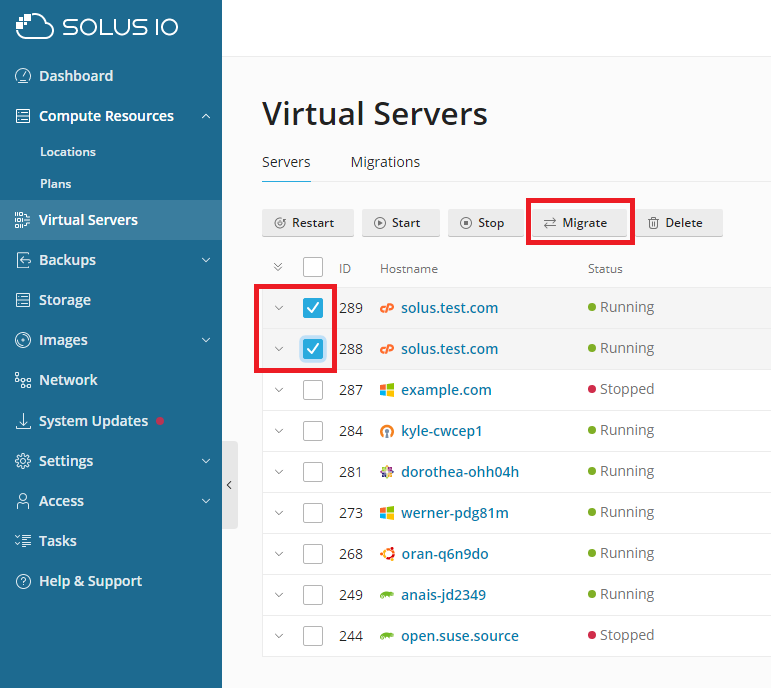
Task: Expand the row for server 281
Action: click(279, 472)
